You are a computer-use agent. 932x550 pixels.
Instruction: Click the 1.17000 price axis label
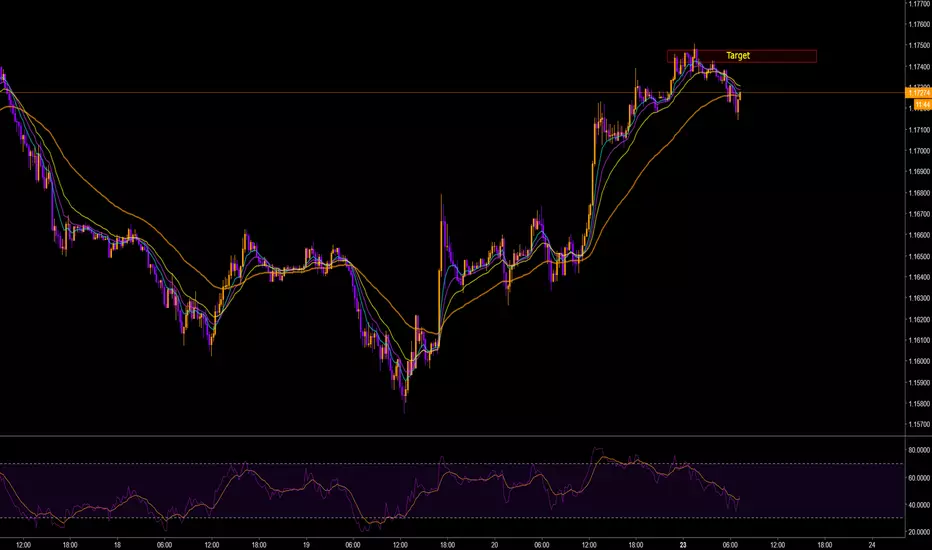919,151
